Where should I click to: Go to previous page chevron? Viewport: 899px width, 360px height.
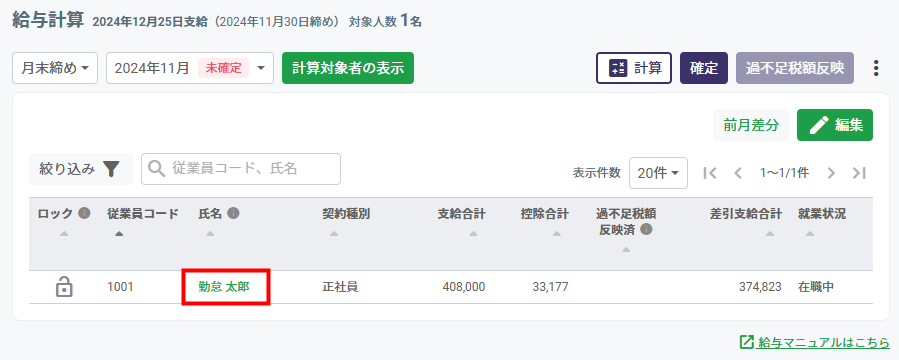738,173
